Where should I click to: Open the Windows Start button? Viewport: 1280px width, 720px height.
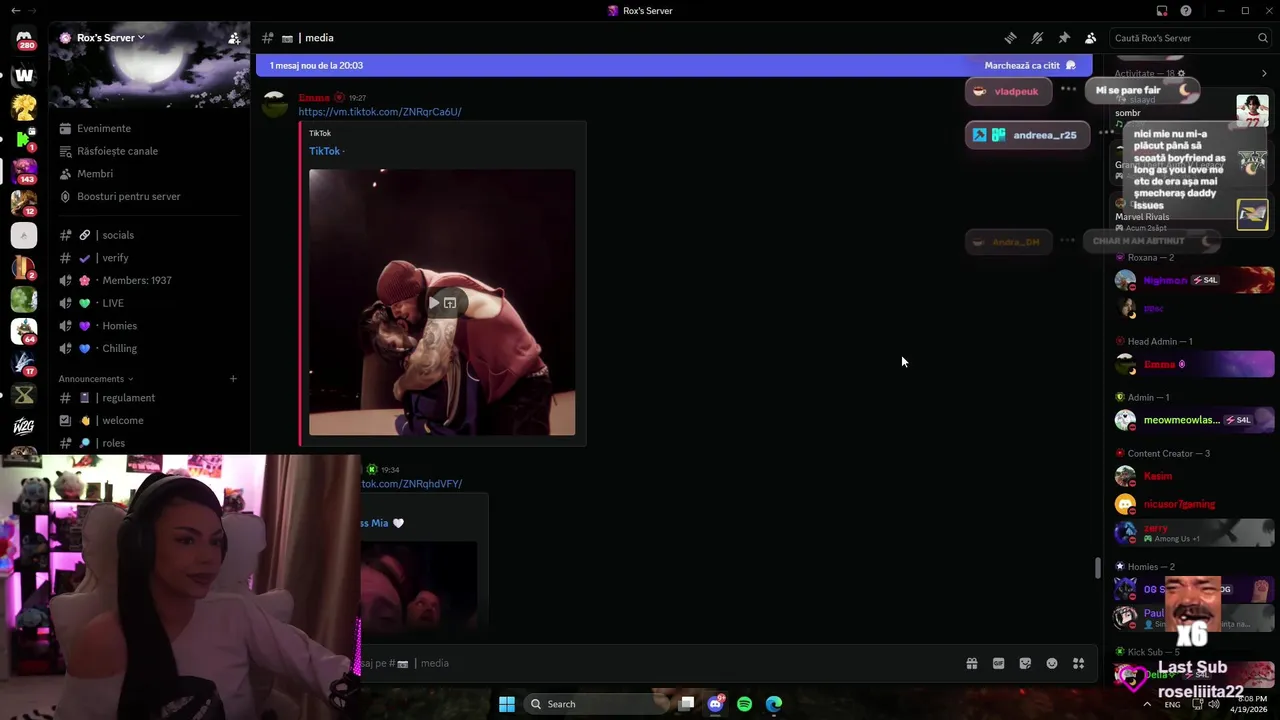click(507, 704)
